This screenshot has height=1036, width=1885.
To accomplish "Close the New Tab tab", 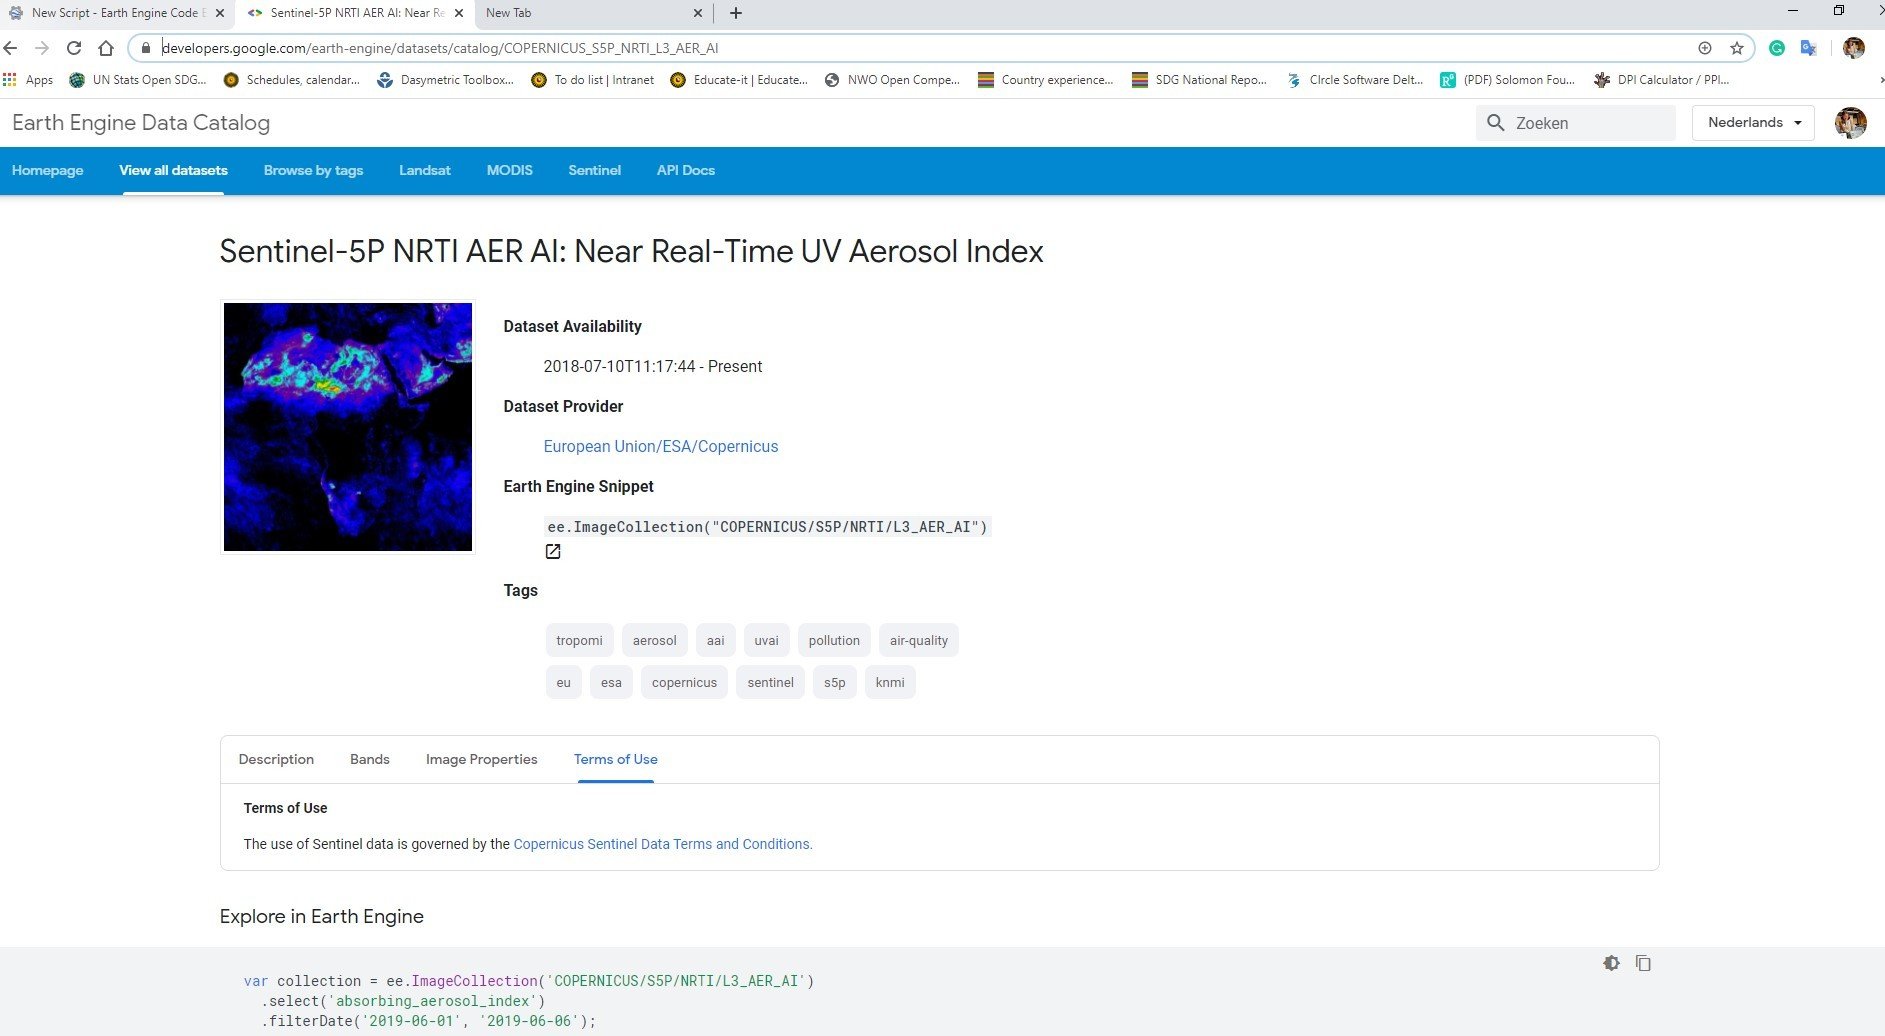I will pyautogui.click(x=698, y=13).
